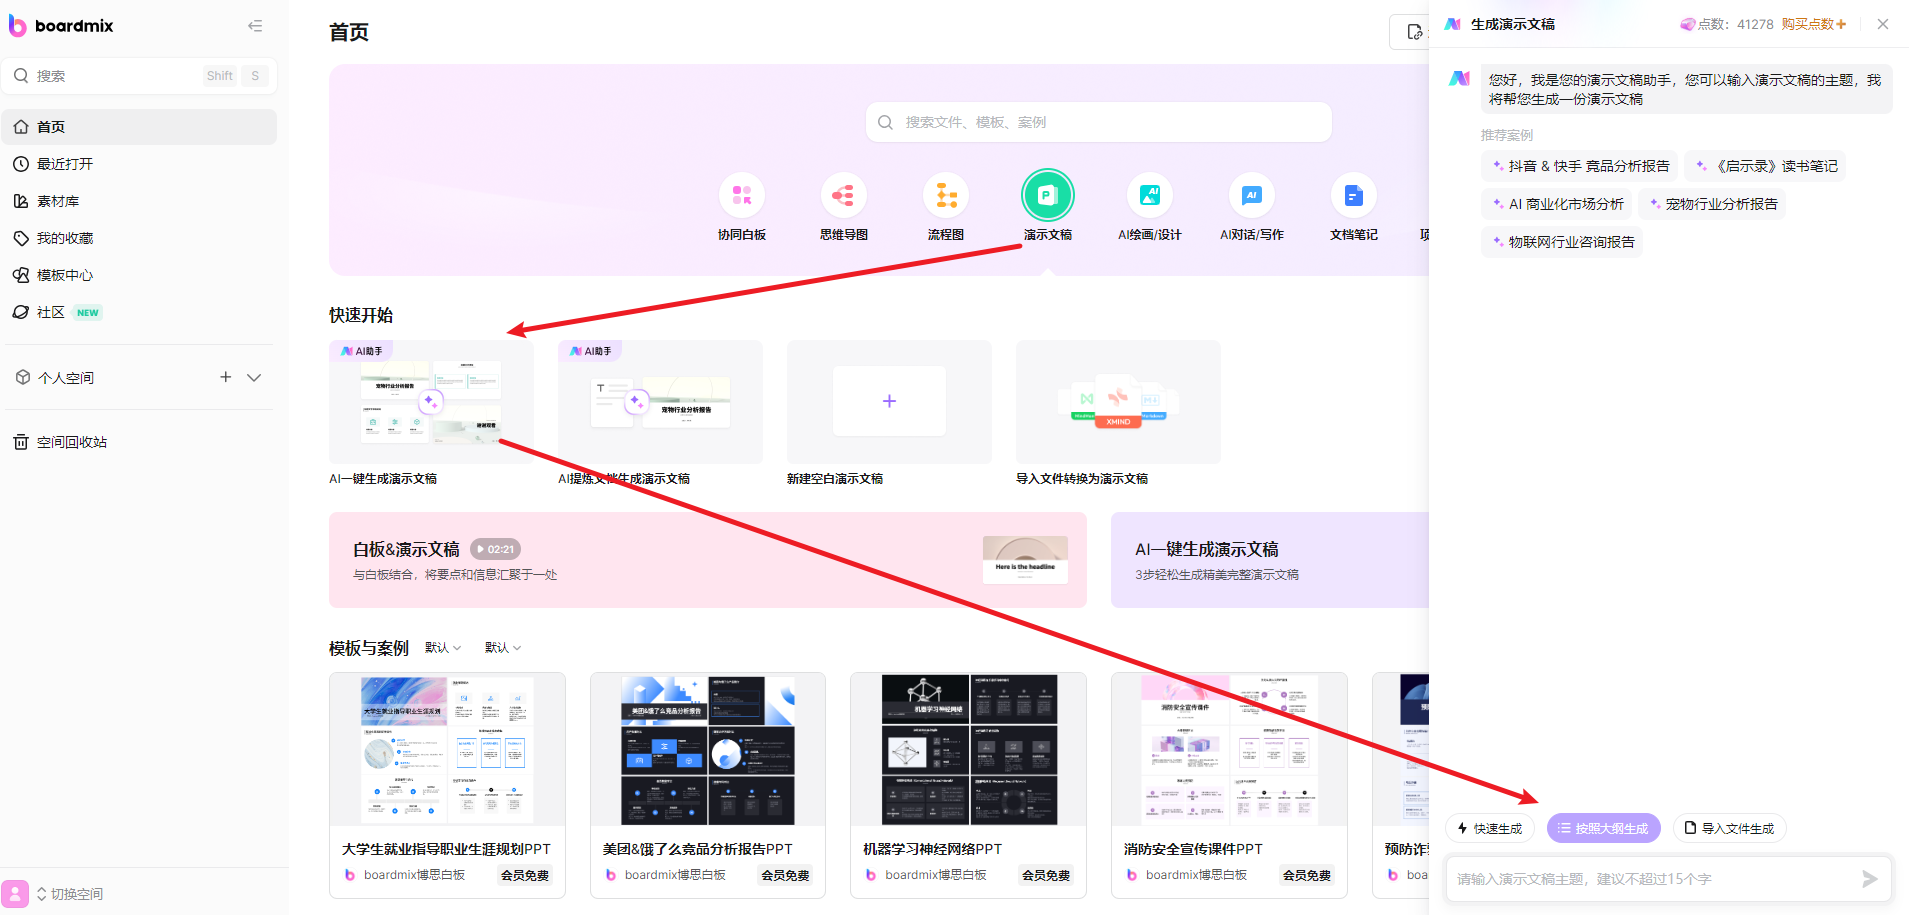Screen dimensions: 1909x915
Task: Open the 文档笔记 creation icon
Action: [x=1353, y=195]
